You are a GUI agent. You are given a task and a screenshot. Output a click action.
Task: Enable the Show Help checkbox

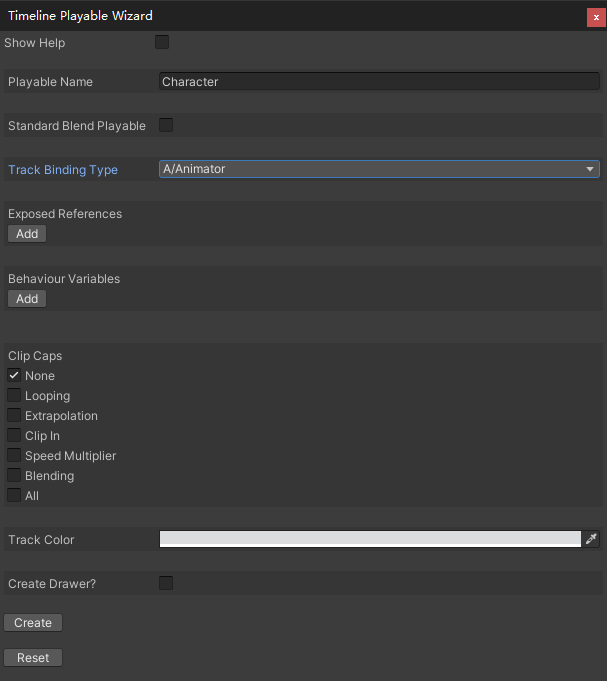(x=162, y=42)
